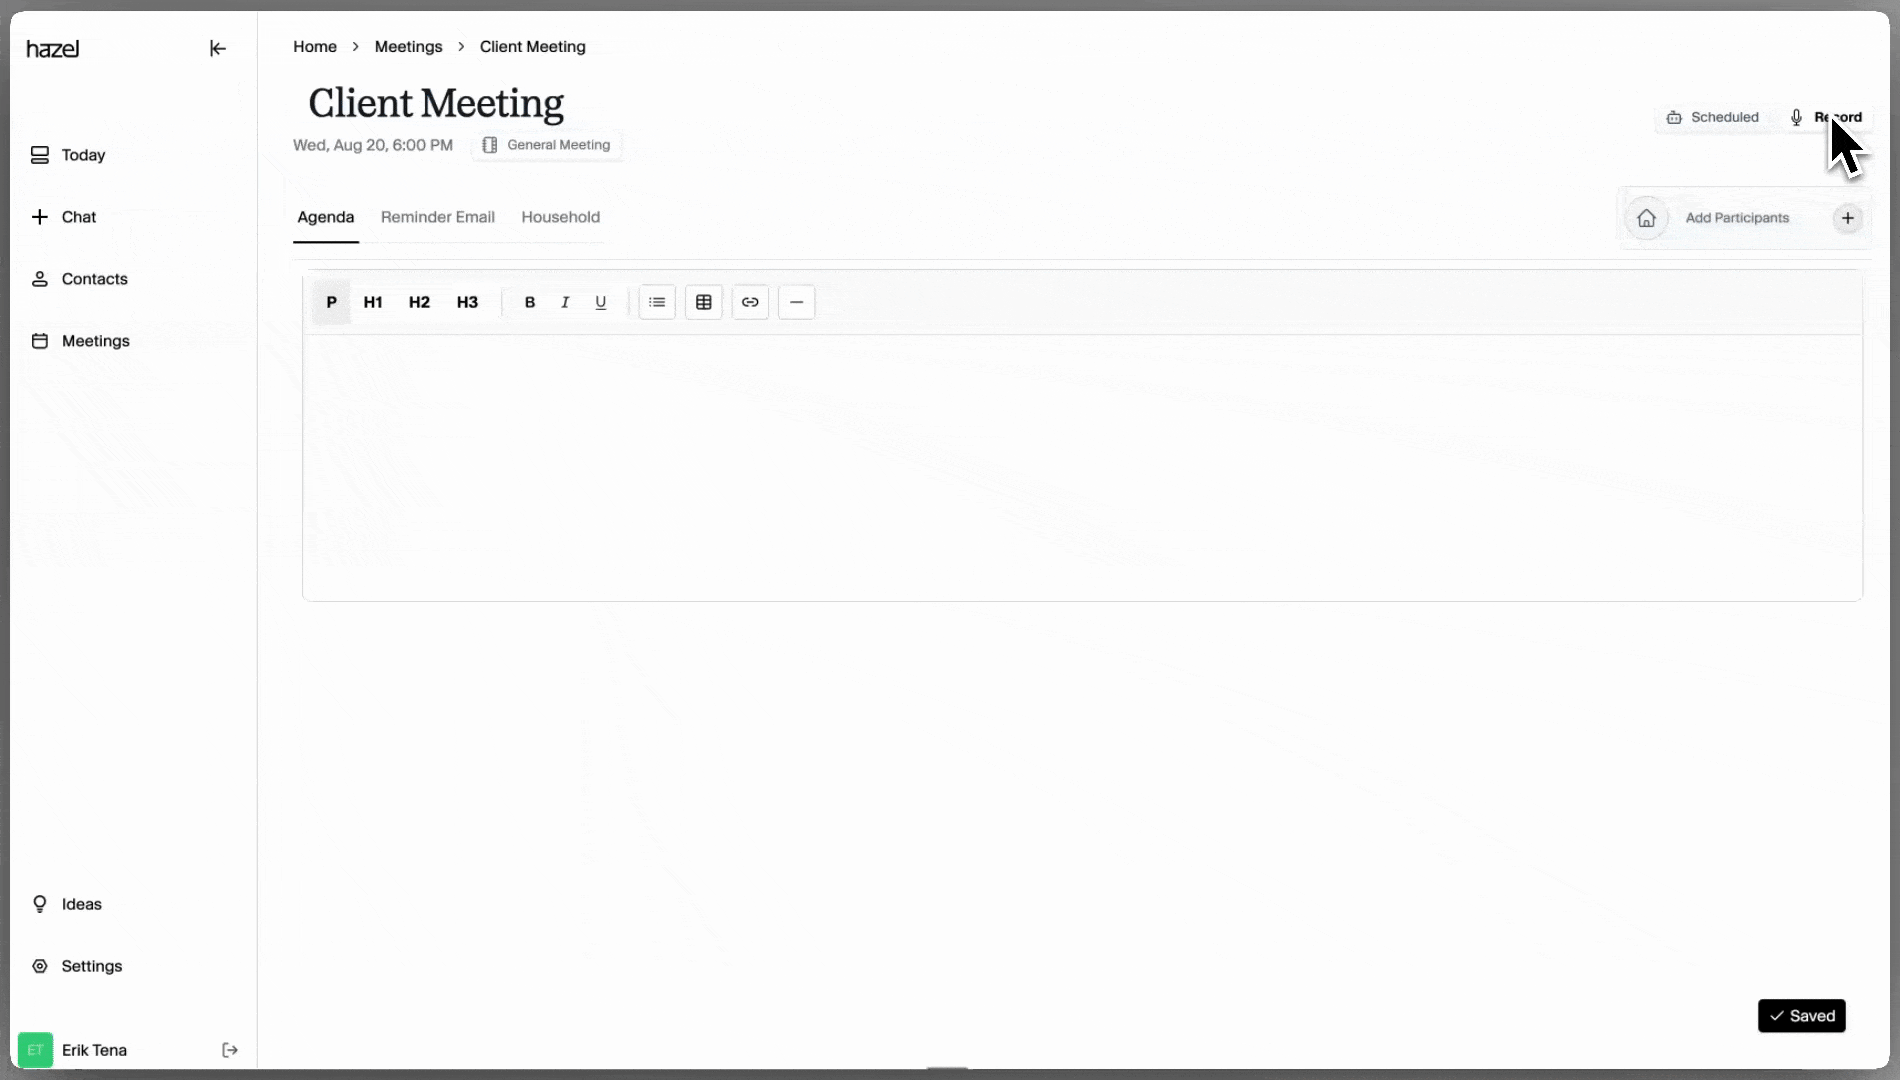Image resolution: width=1900 pixels, height=1080 pixels.
Task: Toggle underline formatting
Action: 601,302
